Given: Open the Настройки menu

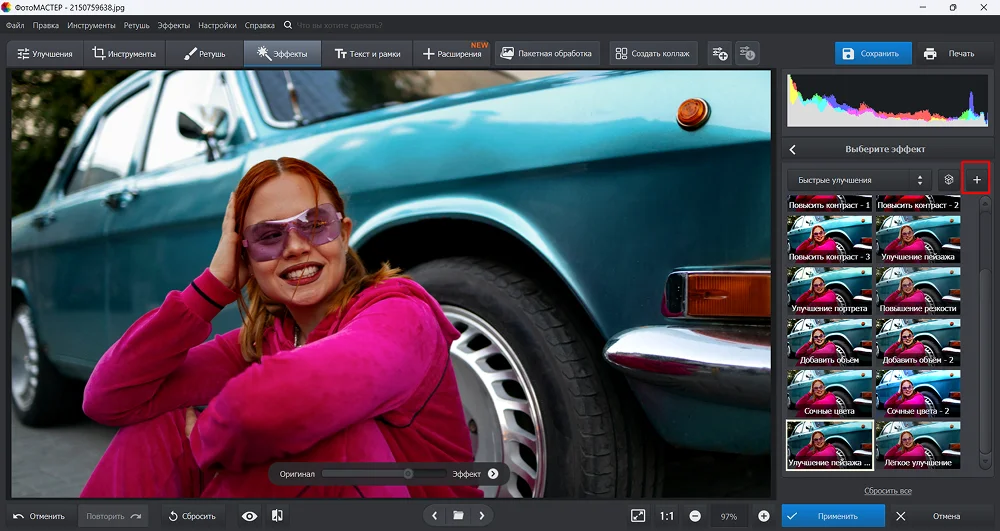Looking at the screenshot, I should pos(217,25).
